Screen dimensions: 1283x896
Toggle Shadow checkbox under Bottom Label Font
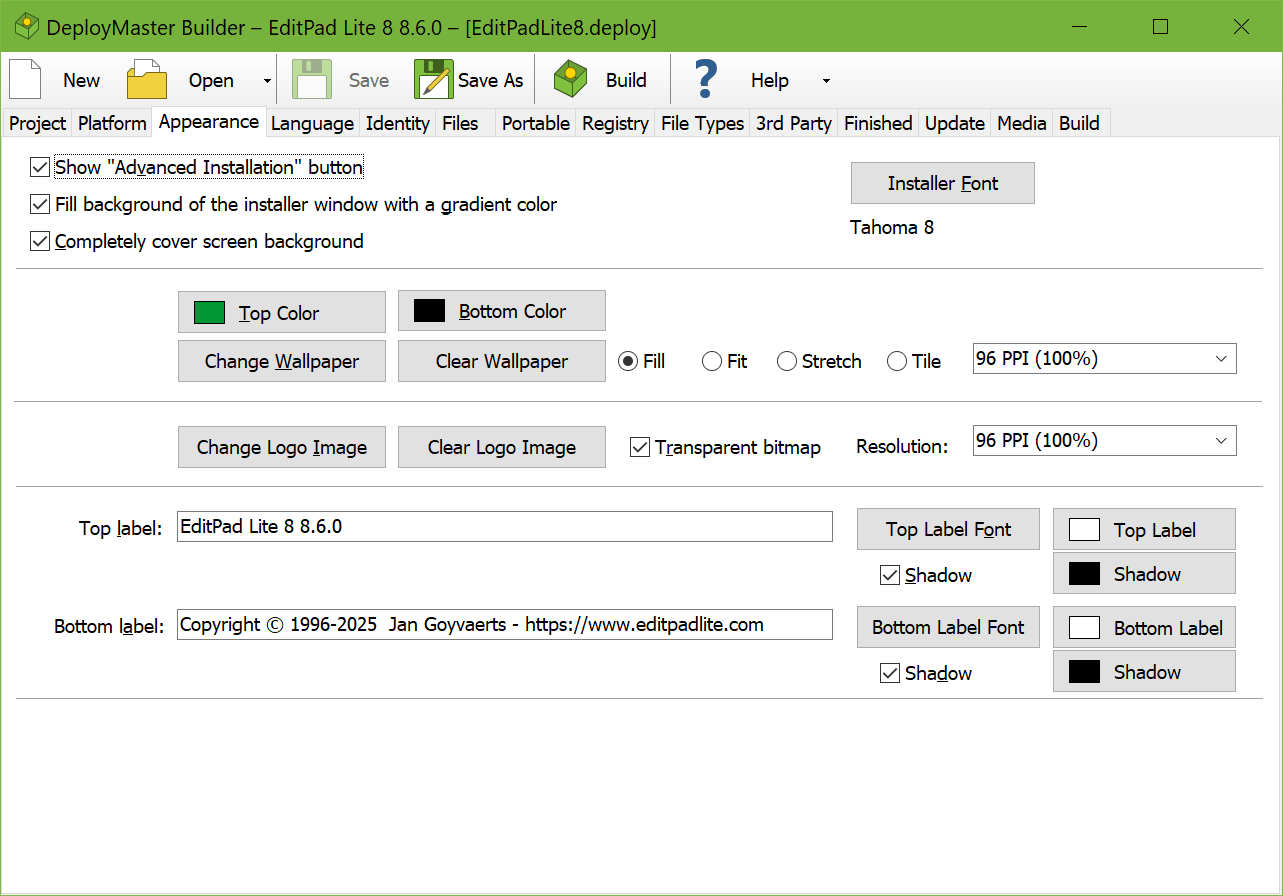(x=890, y=673)
